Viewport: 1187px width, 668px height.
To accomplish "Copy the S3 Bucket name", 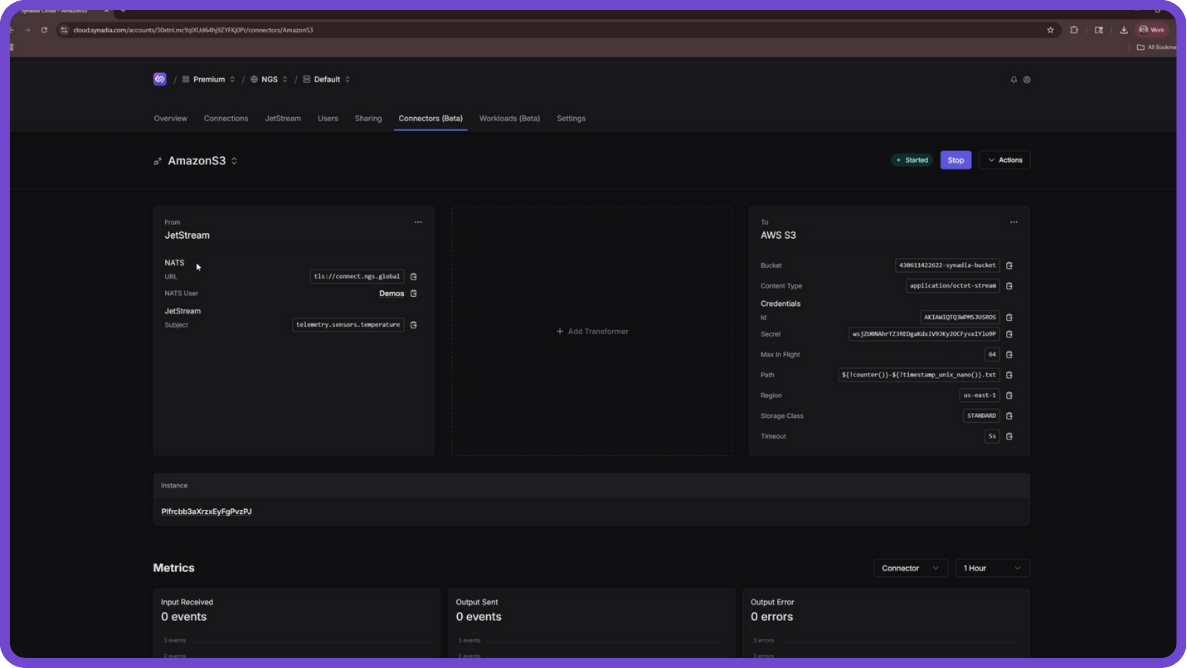I will [x=1009, y=266].
